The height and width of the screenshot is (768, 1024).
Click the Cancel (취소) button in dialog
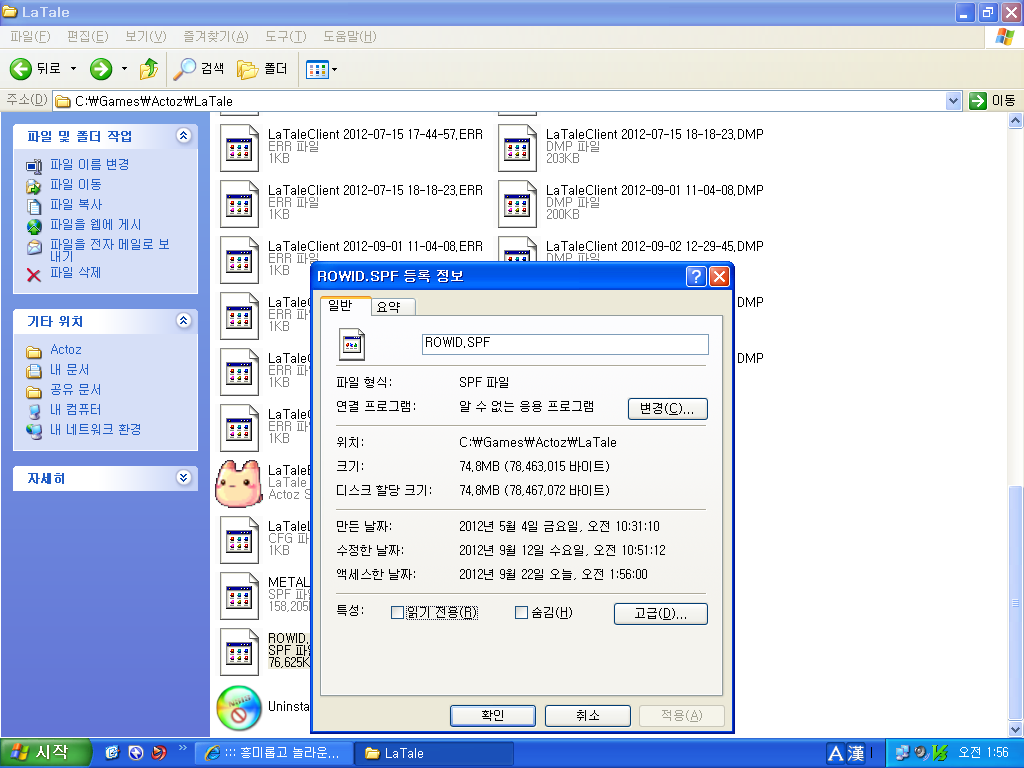point(588,716)
